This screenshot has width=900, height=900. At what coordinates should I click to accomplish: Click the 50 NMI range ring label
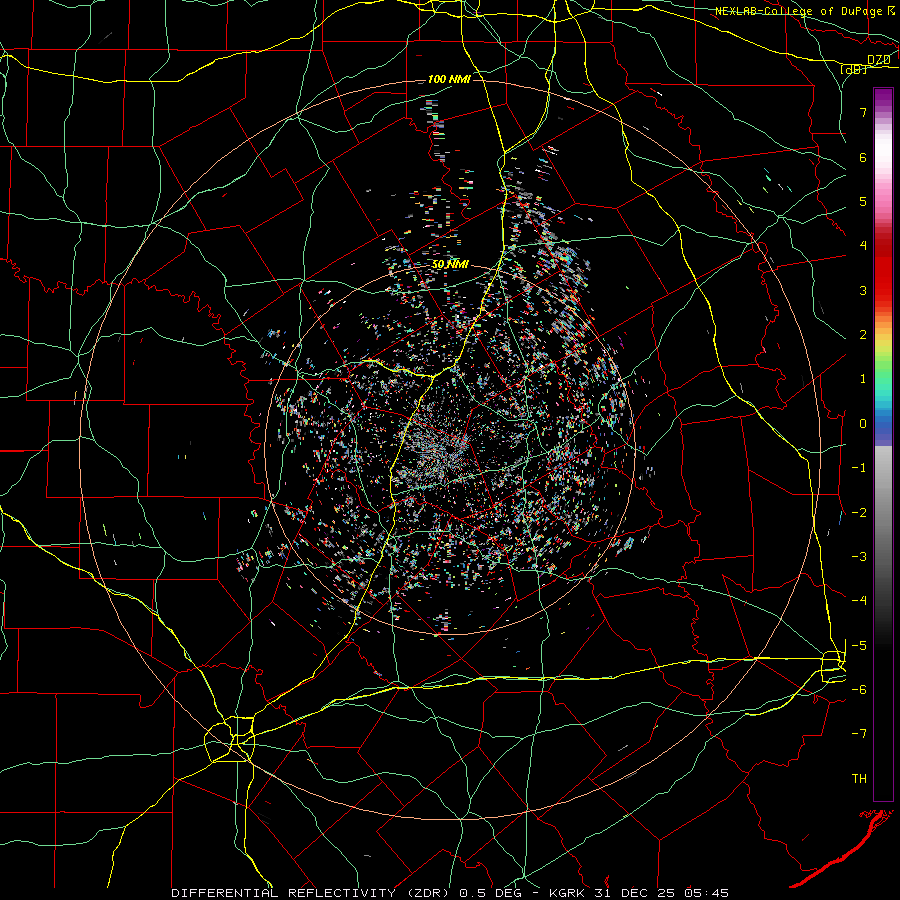pos(450,265)
